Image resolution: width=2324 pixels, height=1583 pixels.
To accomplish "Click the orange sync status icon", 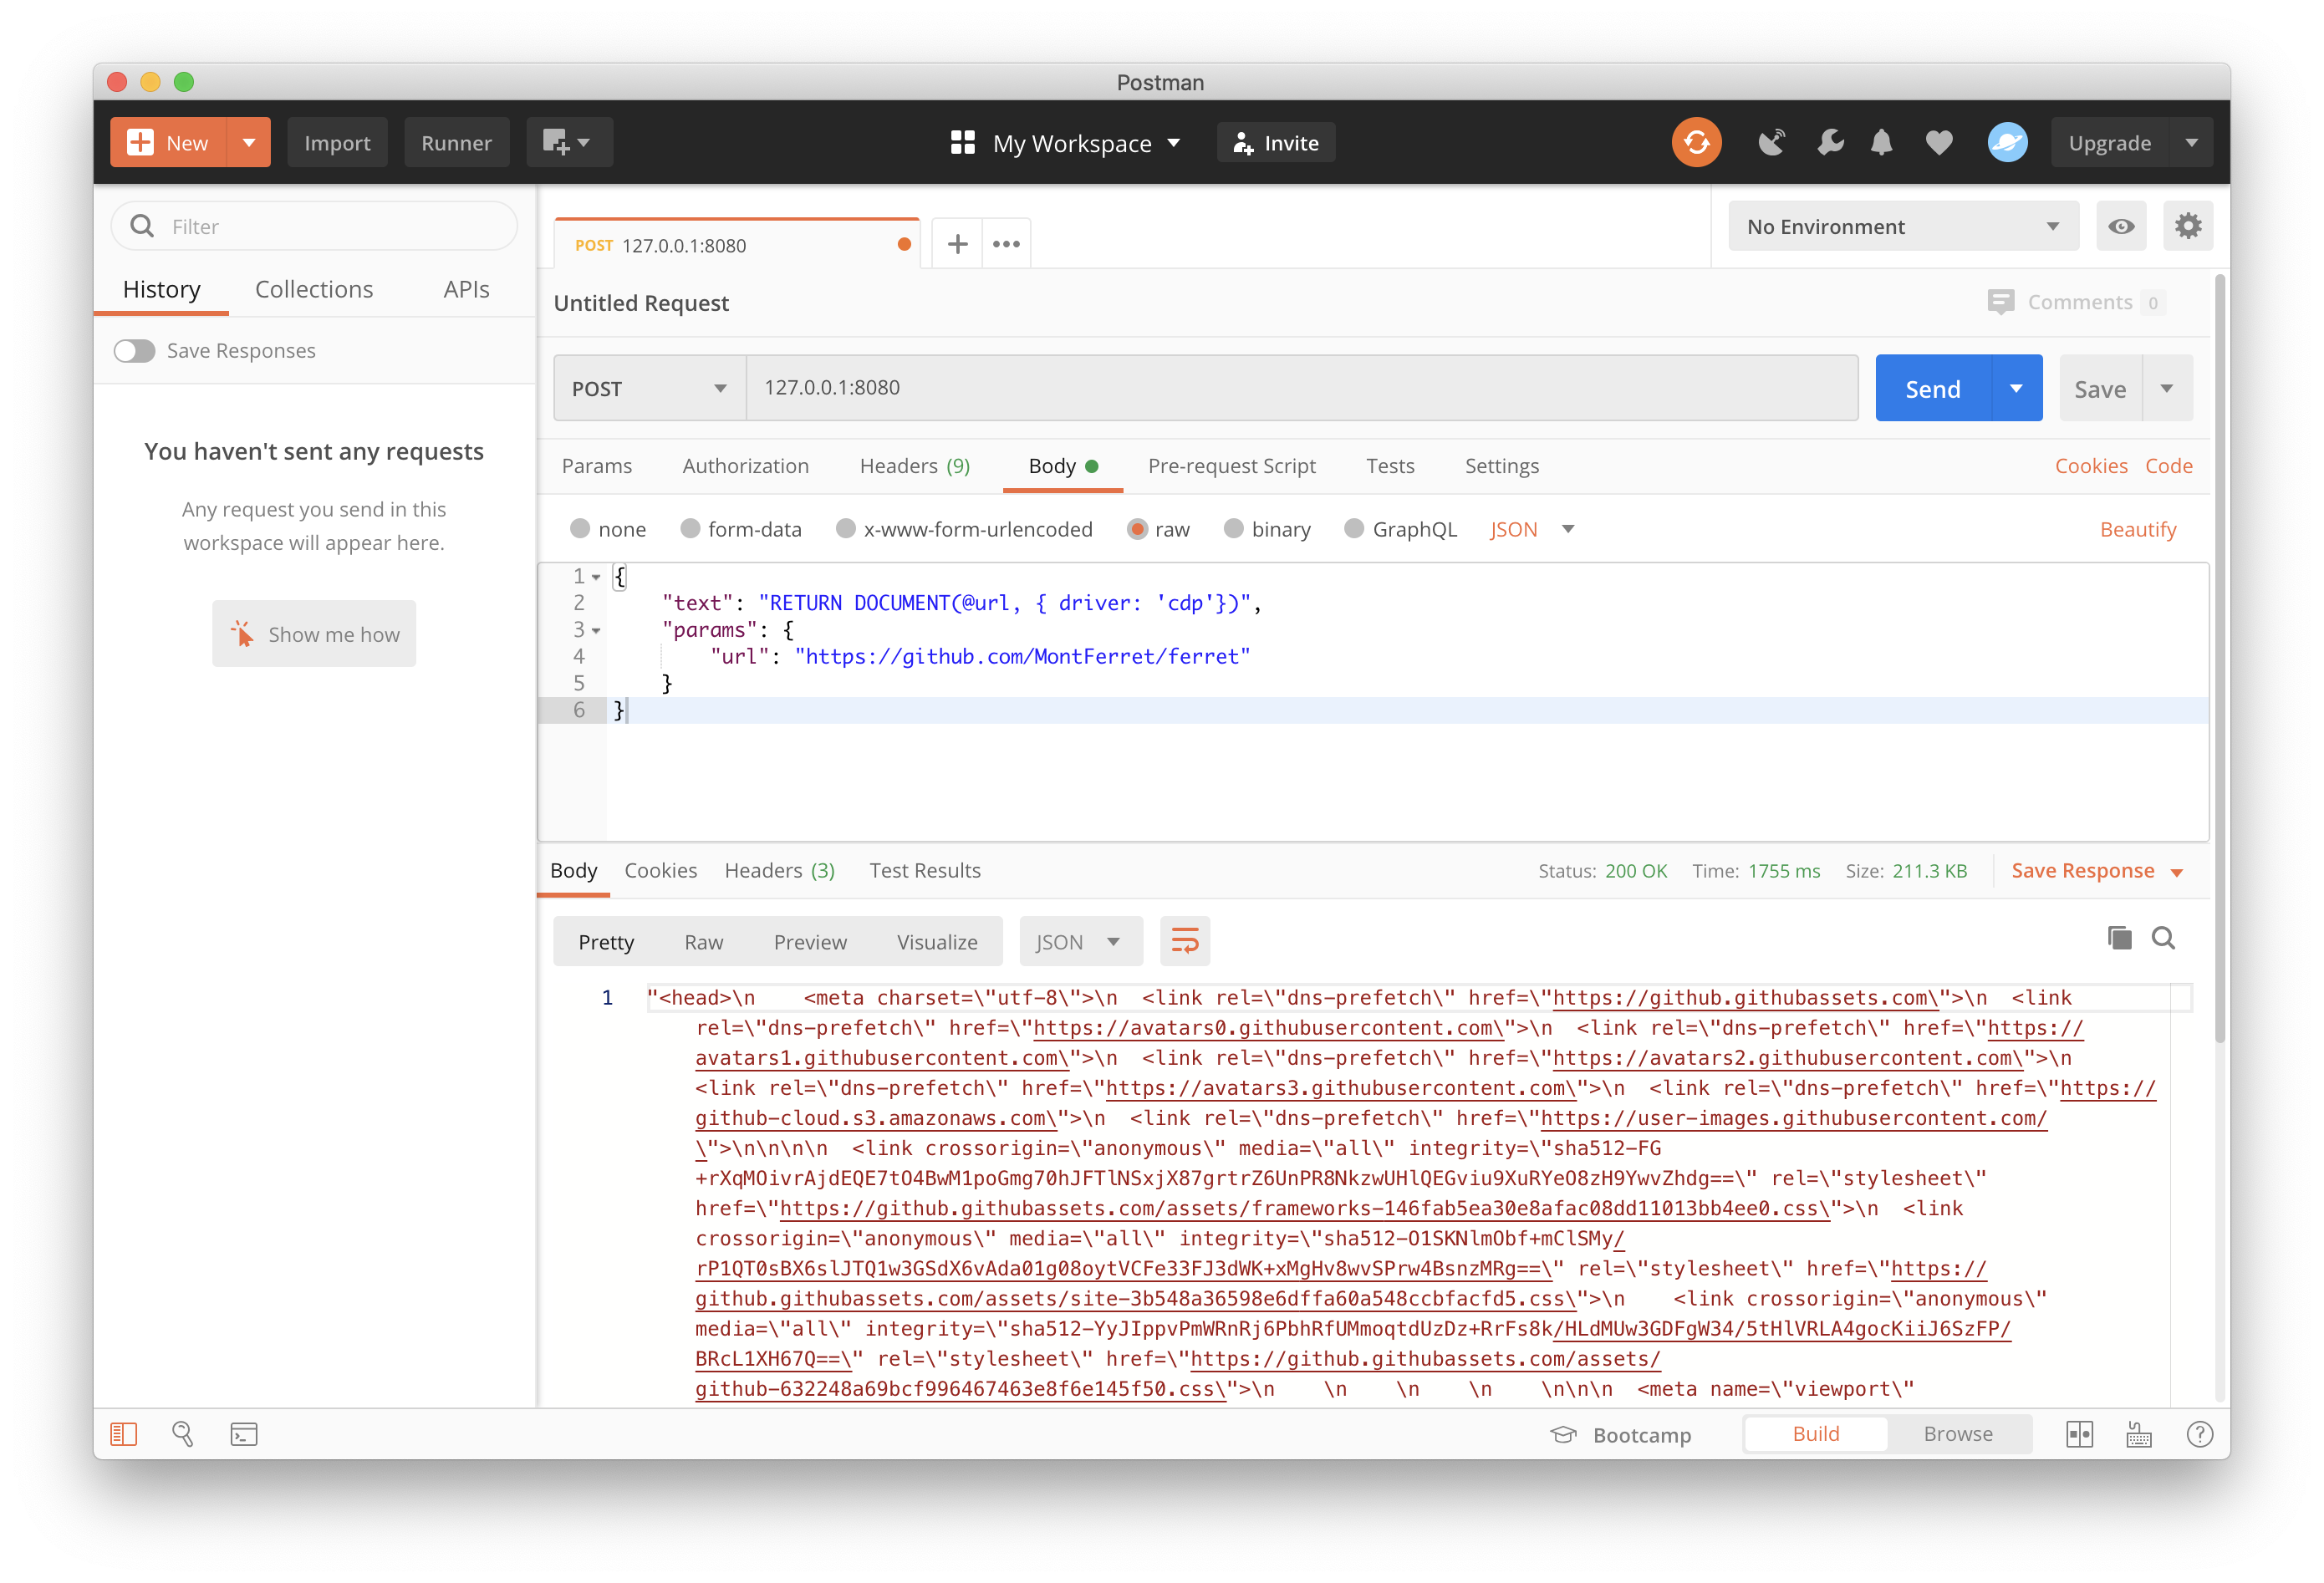I will coord(1696,143).
